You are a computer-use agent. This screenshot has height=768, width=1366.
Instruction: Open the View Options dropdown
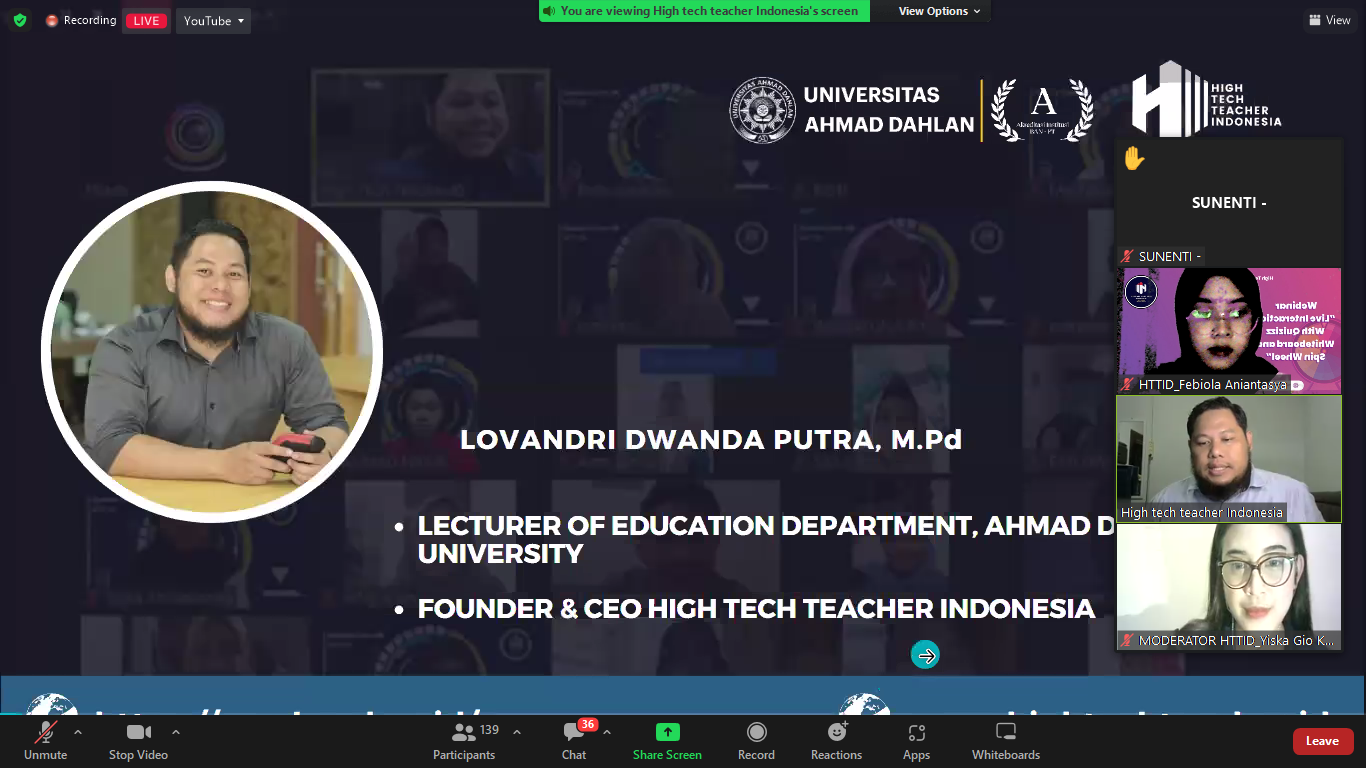click(939, 11)
